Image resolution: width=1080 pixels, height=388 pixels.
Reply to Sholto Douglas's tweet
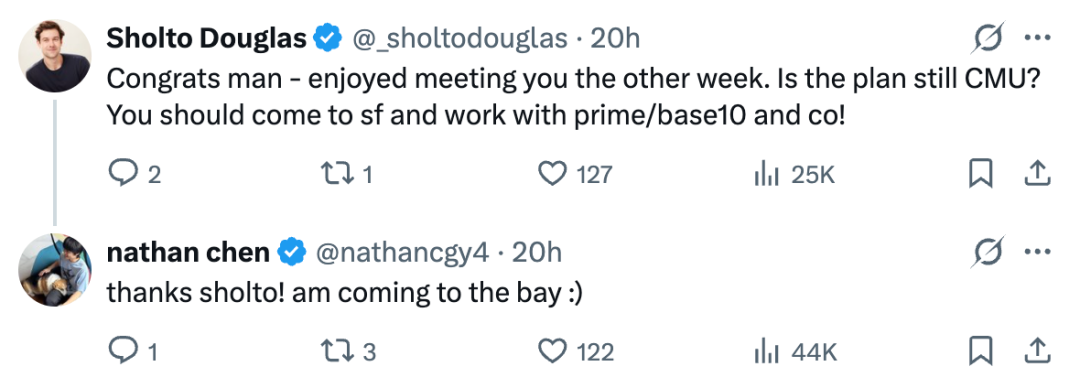[123, 174]
